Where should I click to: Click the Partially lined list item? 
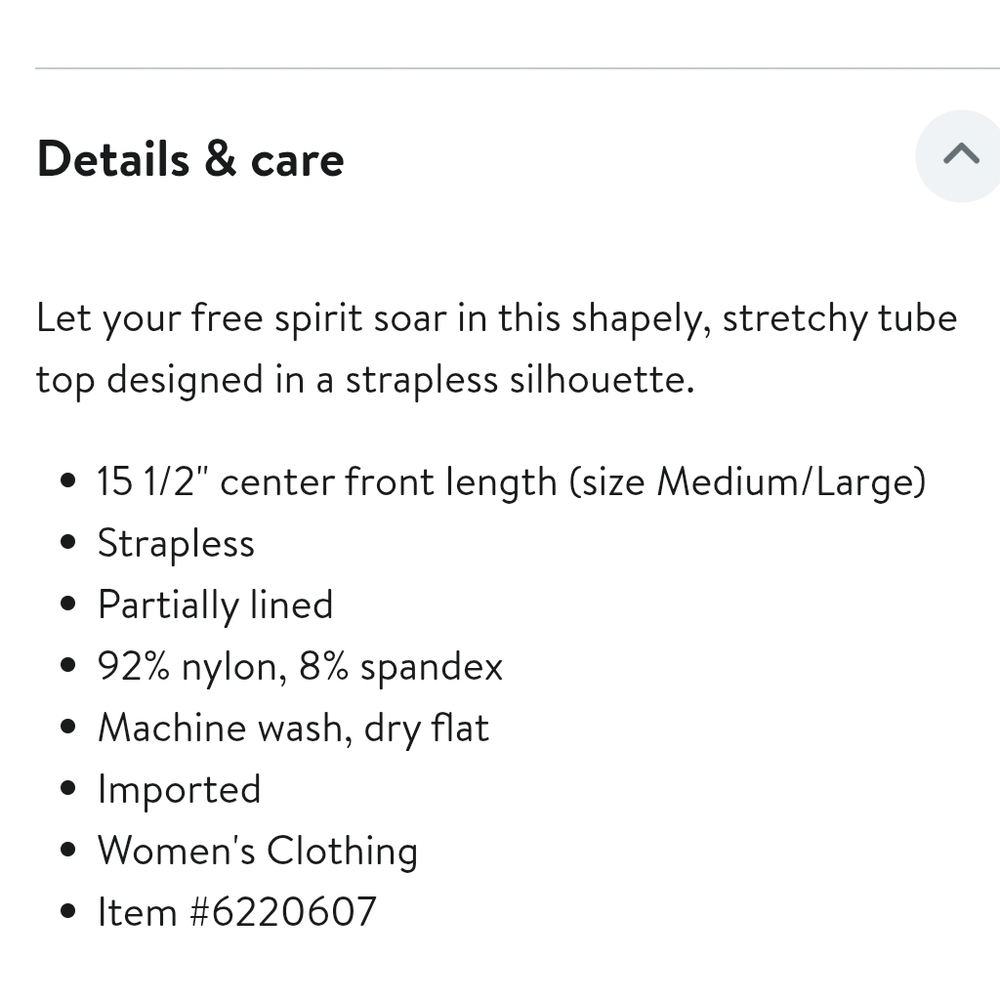(x=215, y=604)
